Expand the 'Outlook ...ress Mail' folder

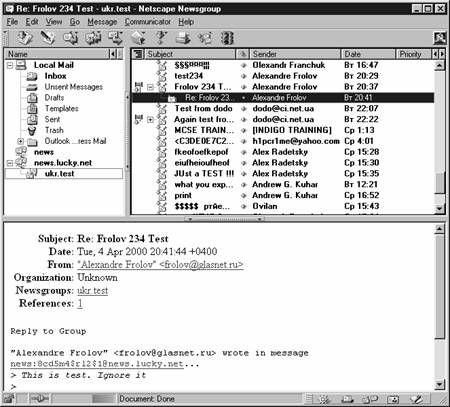[20, 141]
